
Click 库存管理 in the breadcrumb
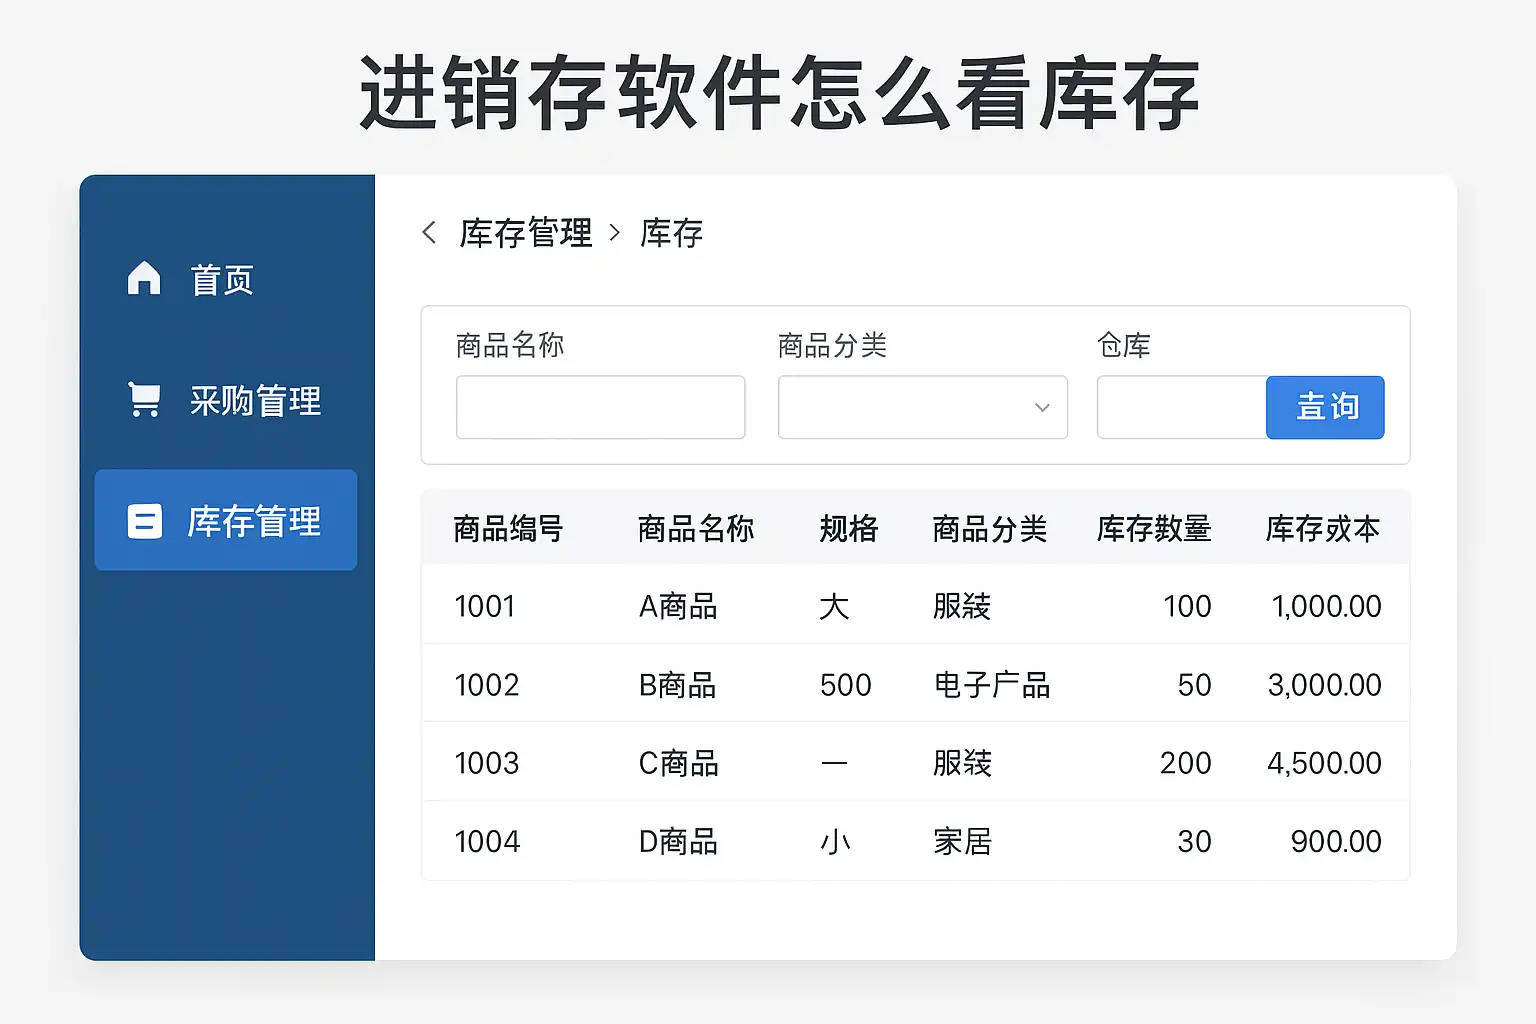point(526,233)
